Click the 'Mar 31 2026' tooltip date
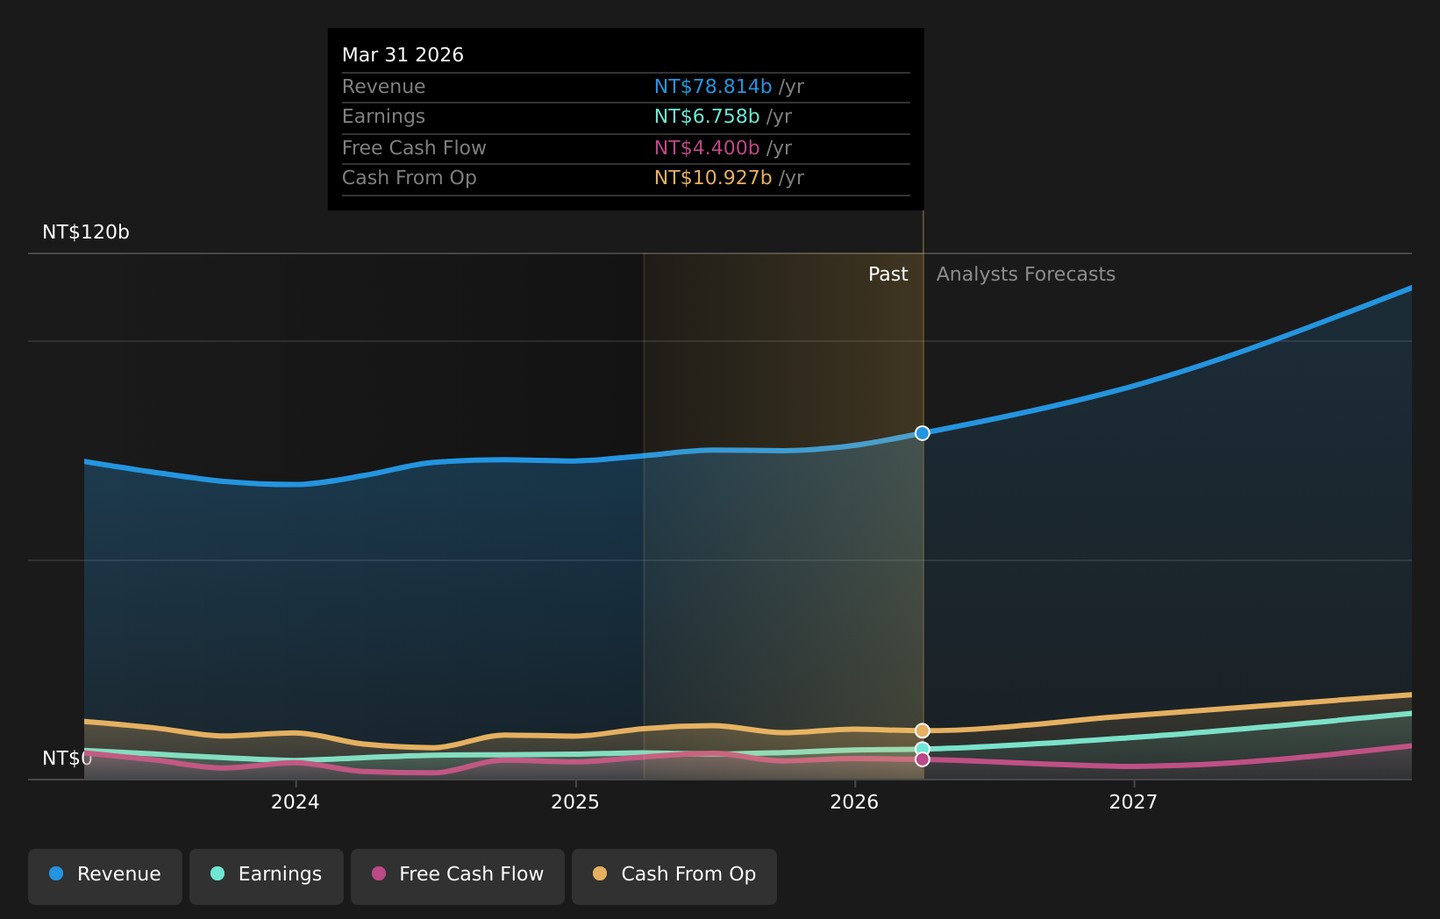The height and width of the screenshot is (919, 1440). click(x=403, y=55)
